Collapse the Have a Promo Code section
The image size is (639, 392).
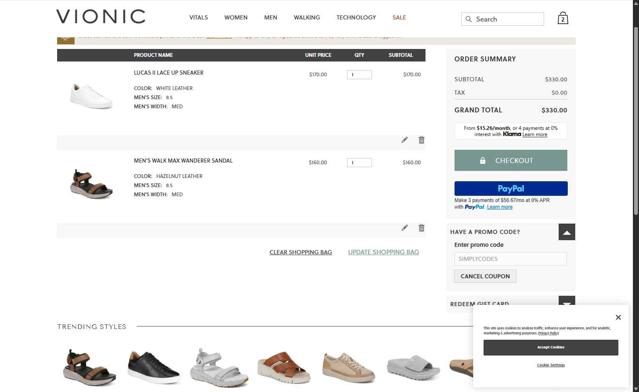(x=566, y=232)
